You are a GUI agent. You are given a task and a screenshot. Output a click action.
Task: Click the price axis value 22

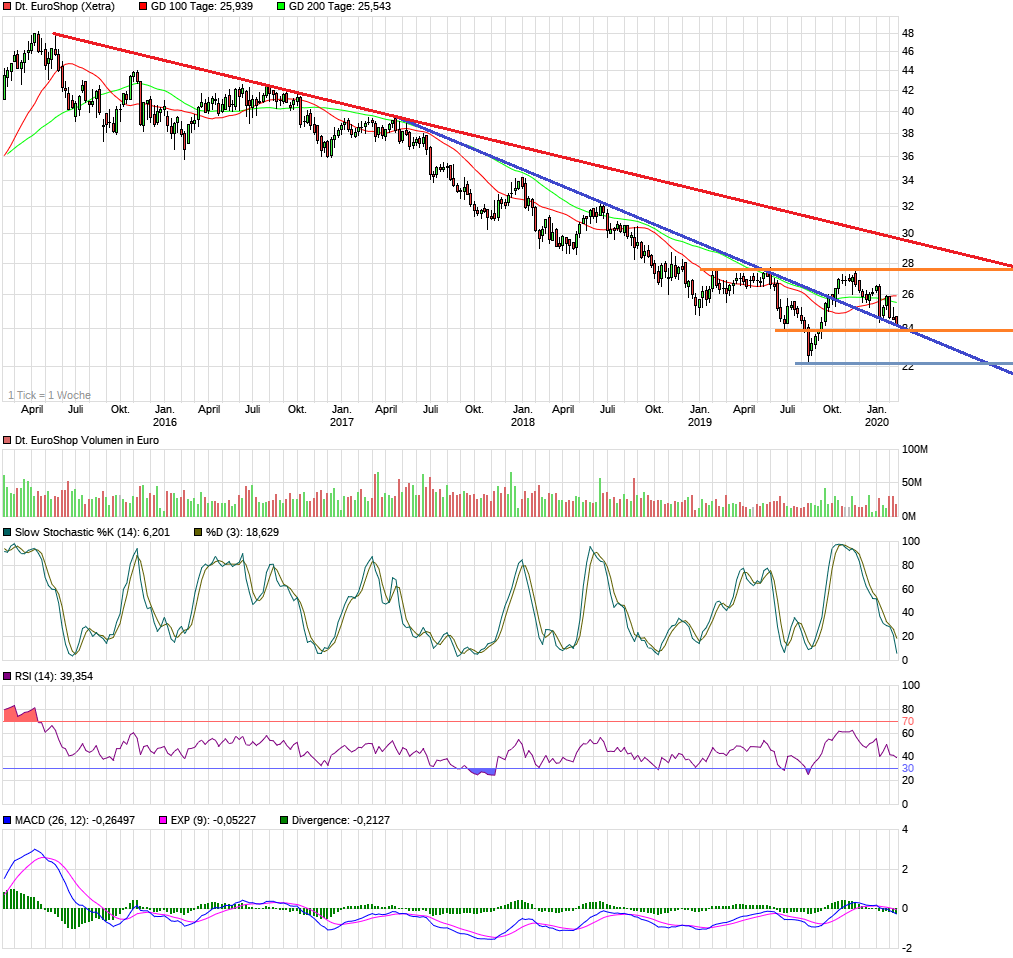[x=908, y=367]
